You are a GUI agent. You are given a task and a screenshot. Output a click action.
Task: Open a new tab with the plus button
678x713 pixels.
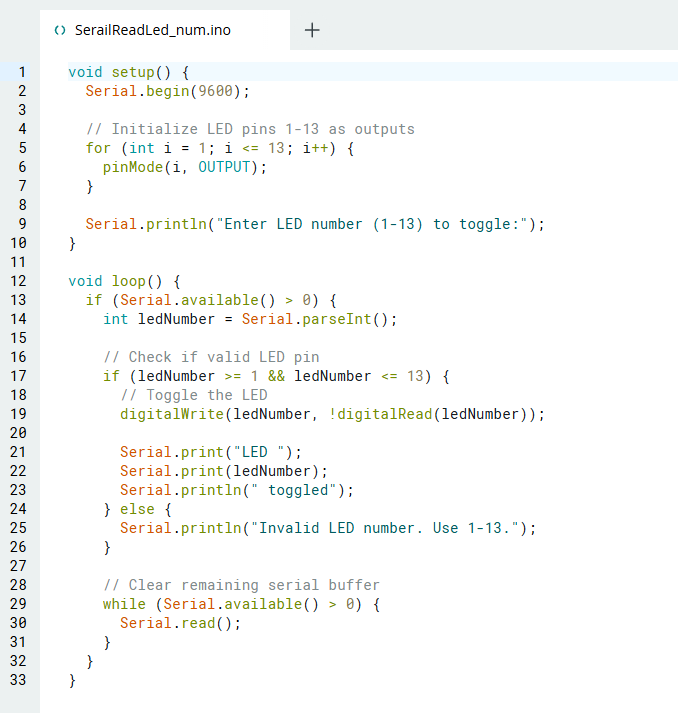tap(312, 30)
